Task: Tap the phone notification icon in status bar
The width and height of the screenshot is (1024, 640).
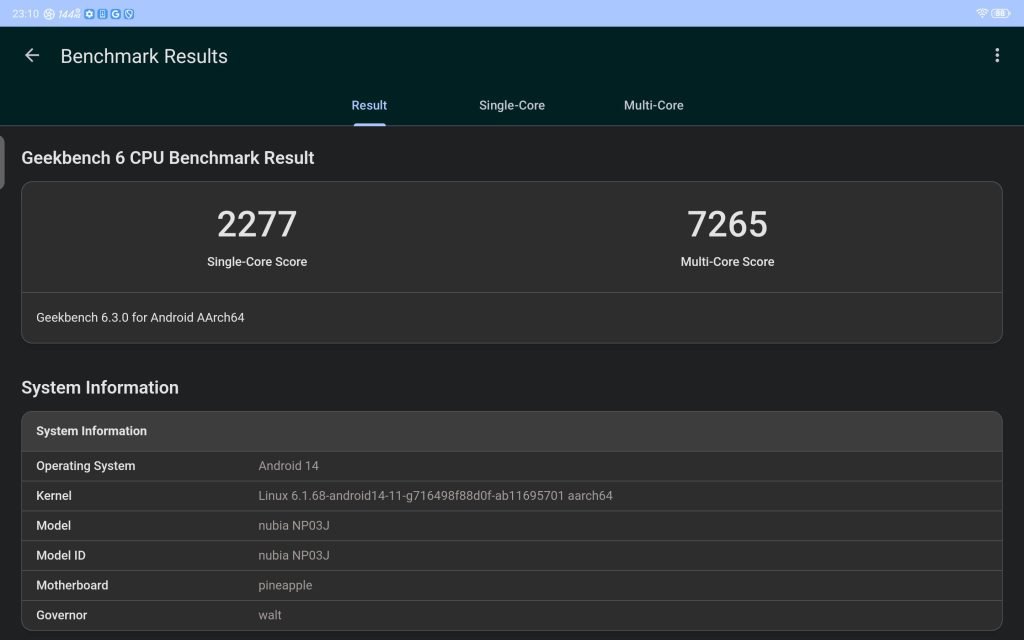Action: 103,14
